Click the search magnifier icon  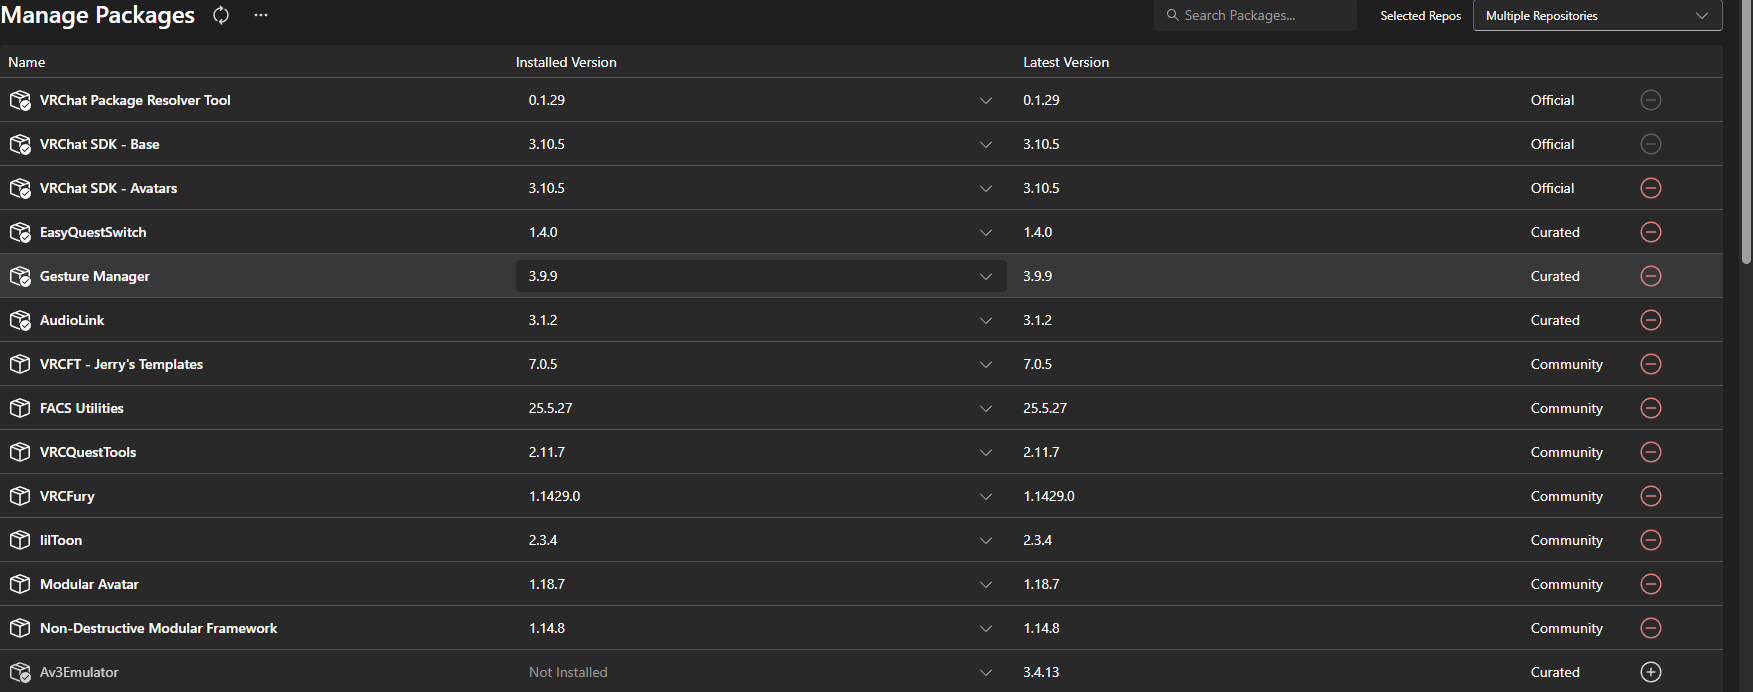(1172, 15)
